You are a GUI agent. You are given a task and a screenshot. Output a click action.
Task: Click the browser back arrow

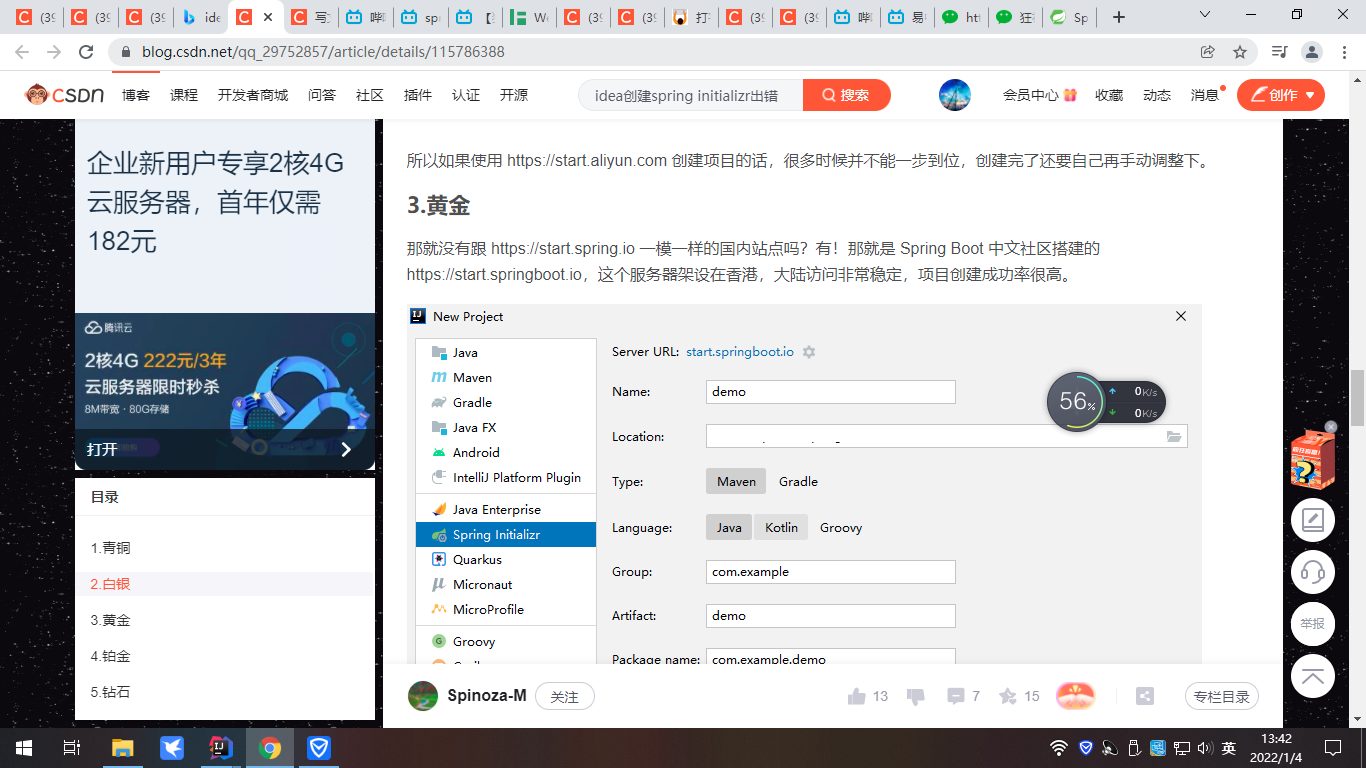click(x=22, y=52)
